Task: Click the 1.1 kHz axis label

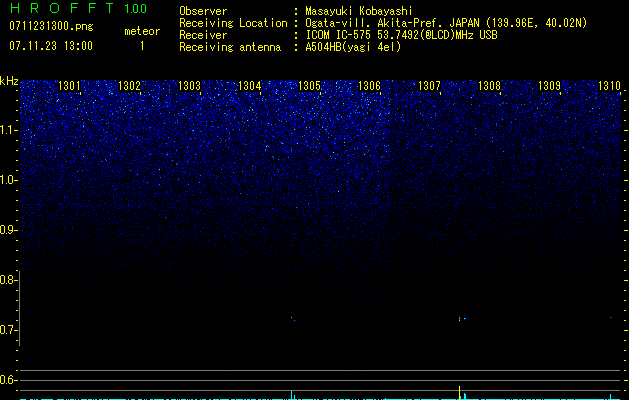Action: pos(8,130)
